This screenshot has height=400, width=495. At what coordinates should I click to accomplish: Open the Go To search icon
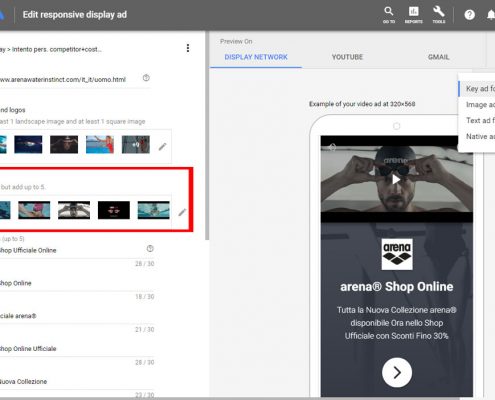tap(389, 15)
